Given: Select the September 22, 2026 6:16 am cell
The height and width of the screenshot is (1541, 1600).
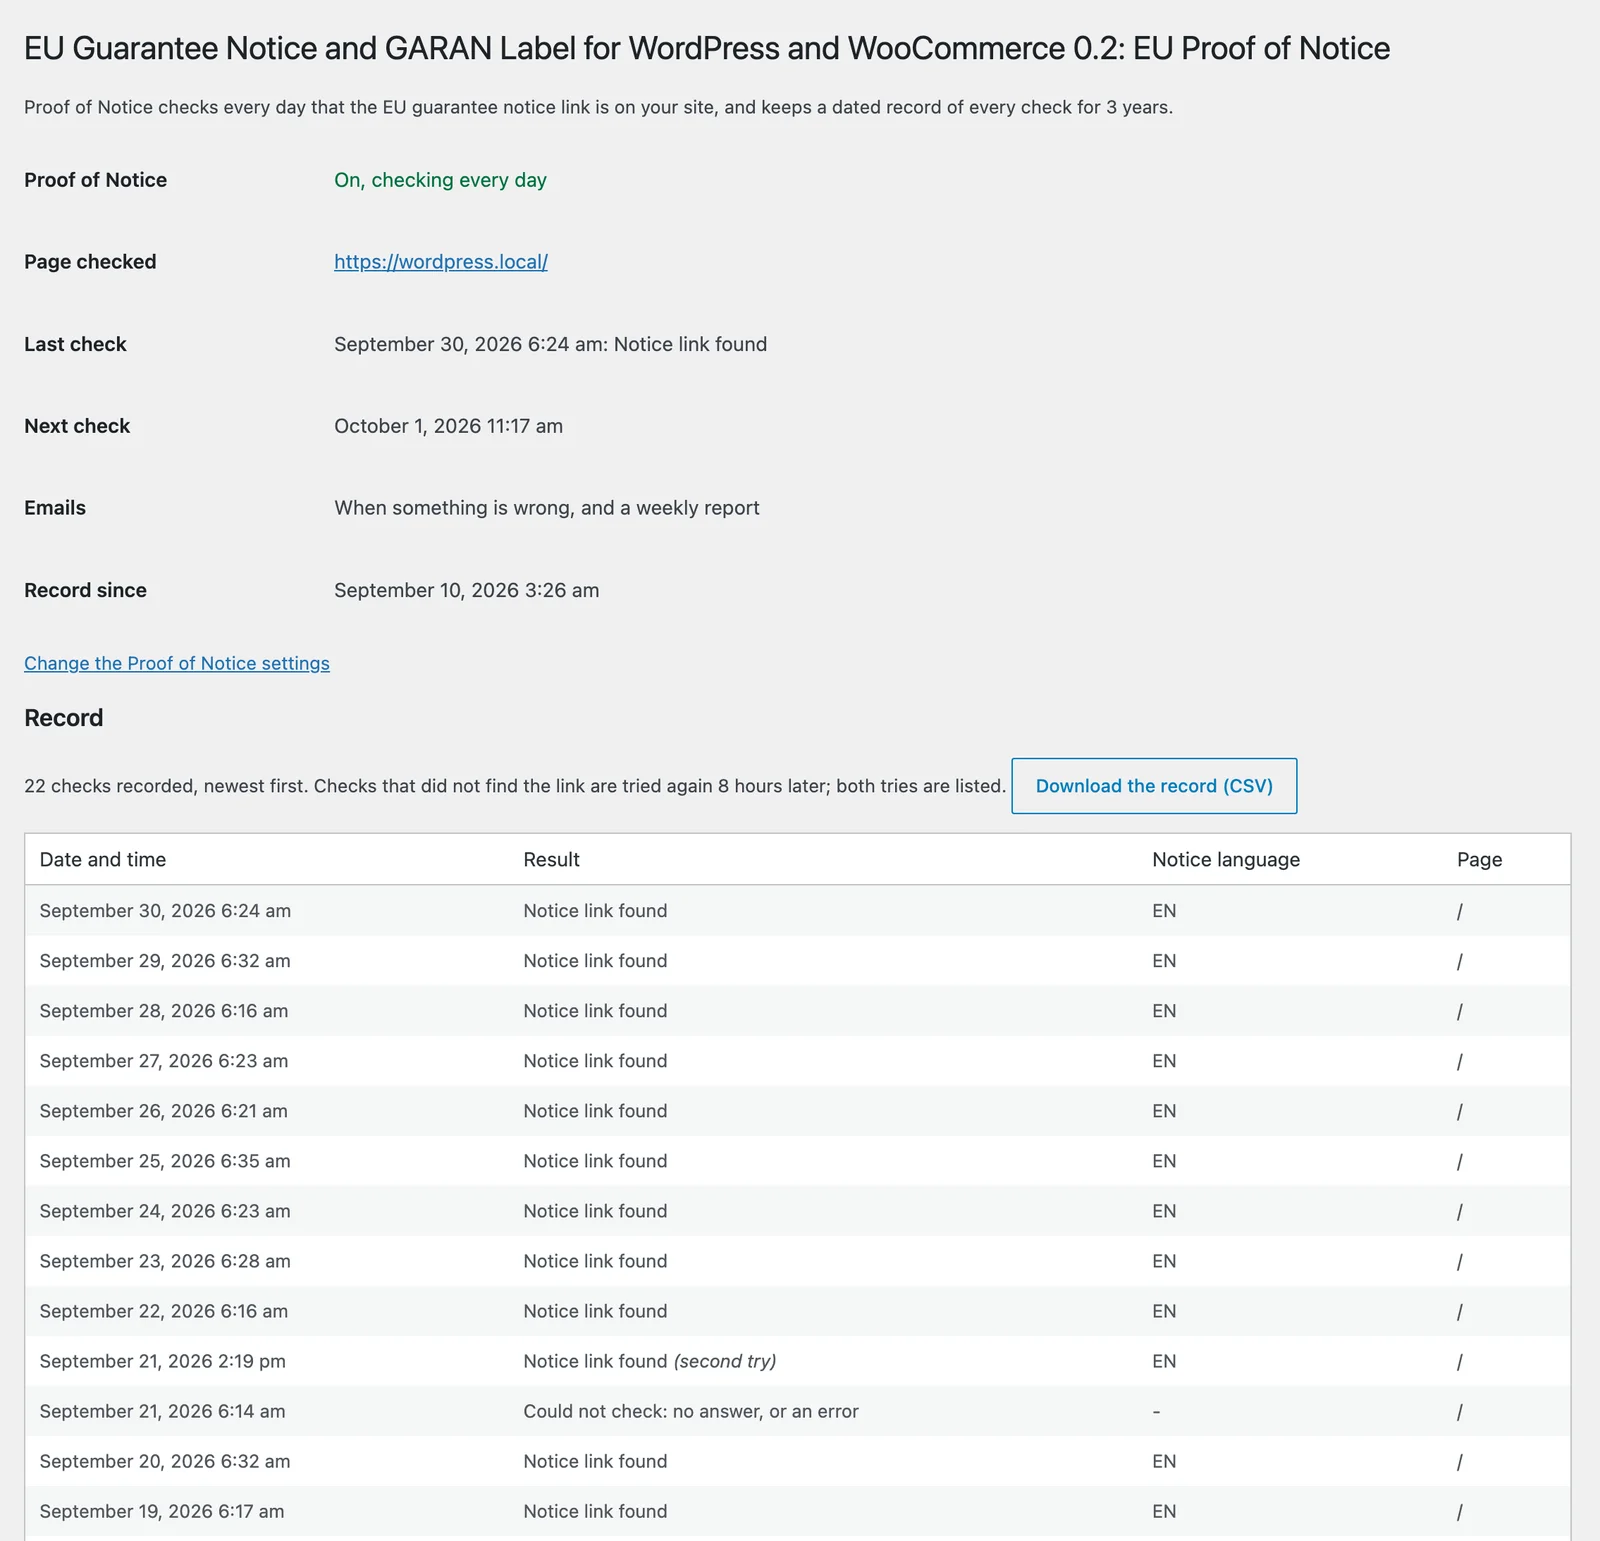Looking at the screenshot, I should point(164,1311).
